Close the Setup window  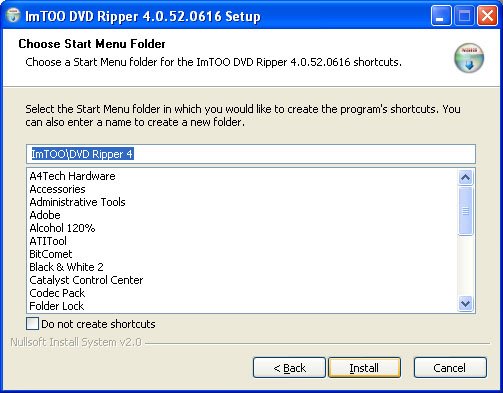[x=487, y=15]
